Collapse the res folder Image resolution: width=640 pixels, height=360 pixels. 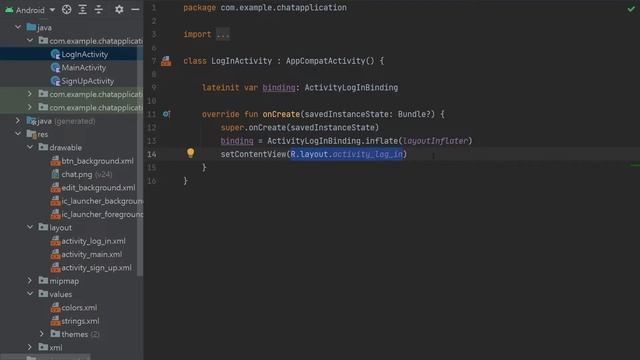pos(18,134)
